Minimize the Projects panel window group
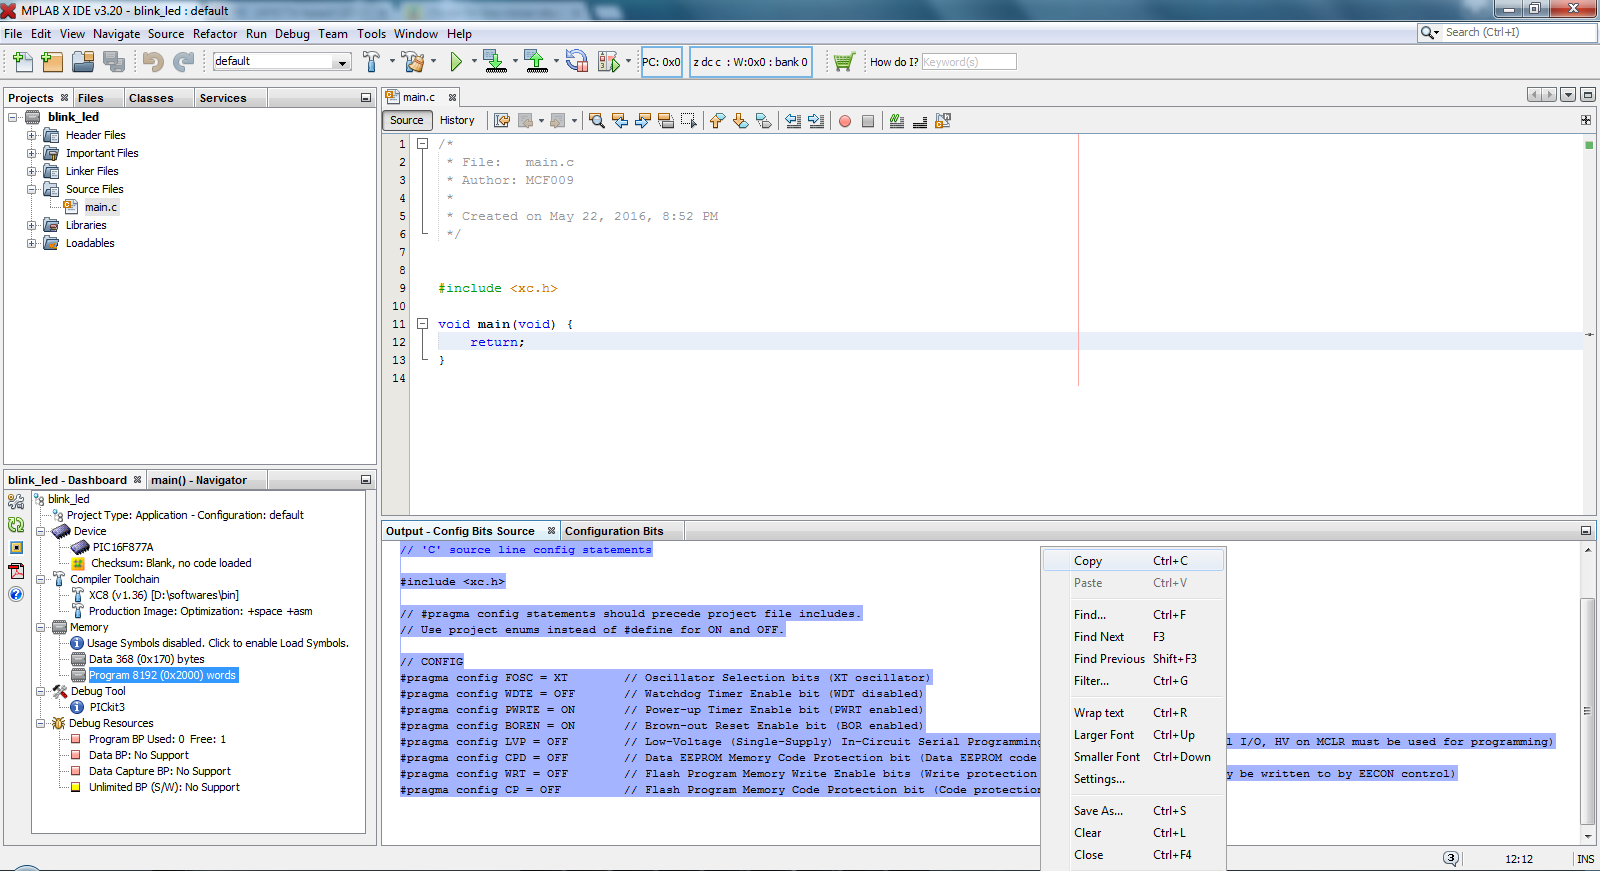1600x871 pixels. point(366,98)
